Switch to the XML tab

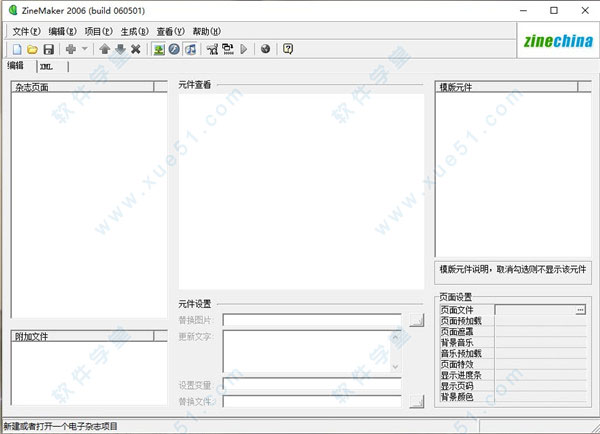point(46,67)
